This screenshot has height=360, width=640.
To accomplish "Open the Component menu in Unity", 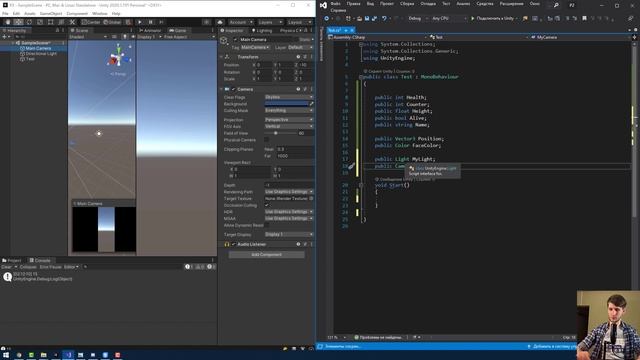I will pos(77,13).
